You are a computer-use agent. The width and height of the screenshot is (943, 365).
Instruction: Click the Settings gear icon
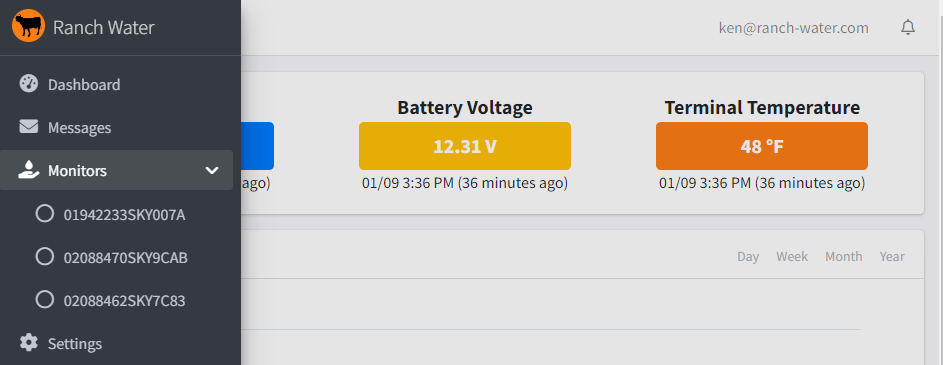(x=28, y=343)
